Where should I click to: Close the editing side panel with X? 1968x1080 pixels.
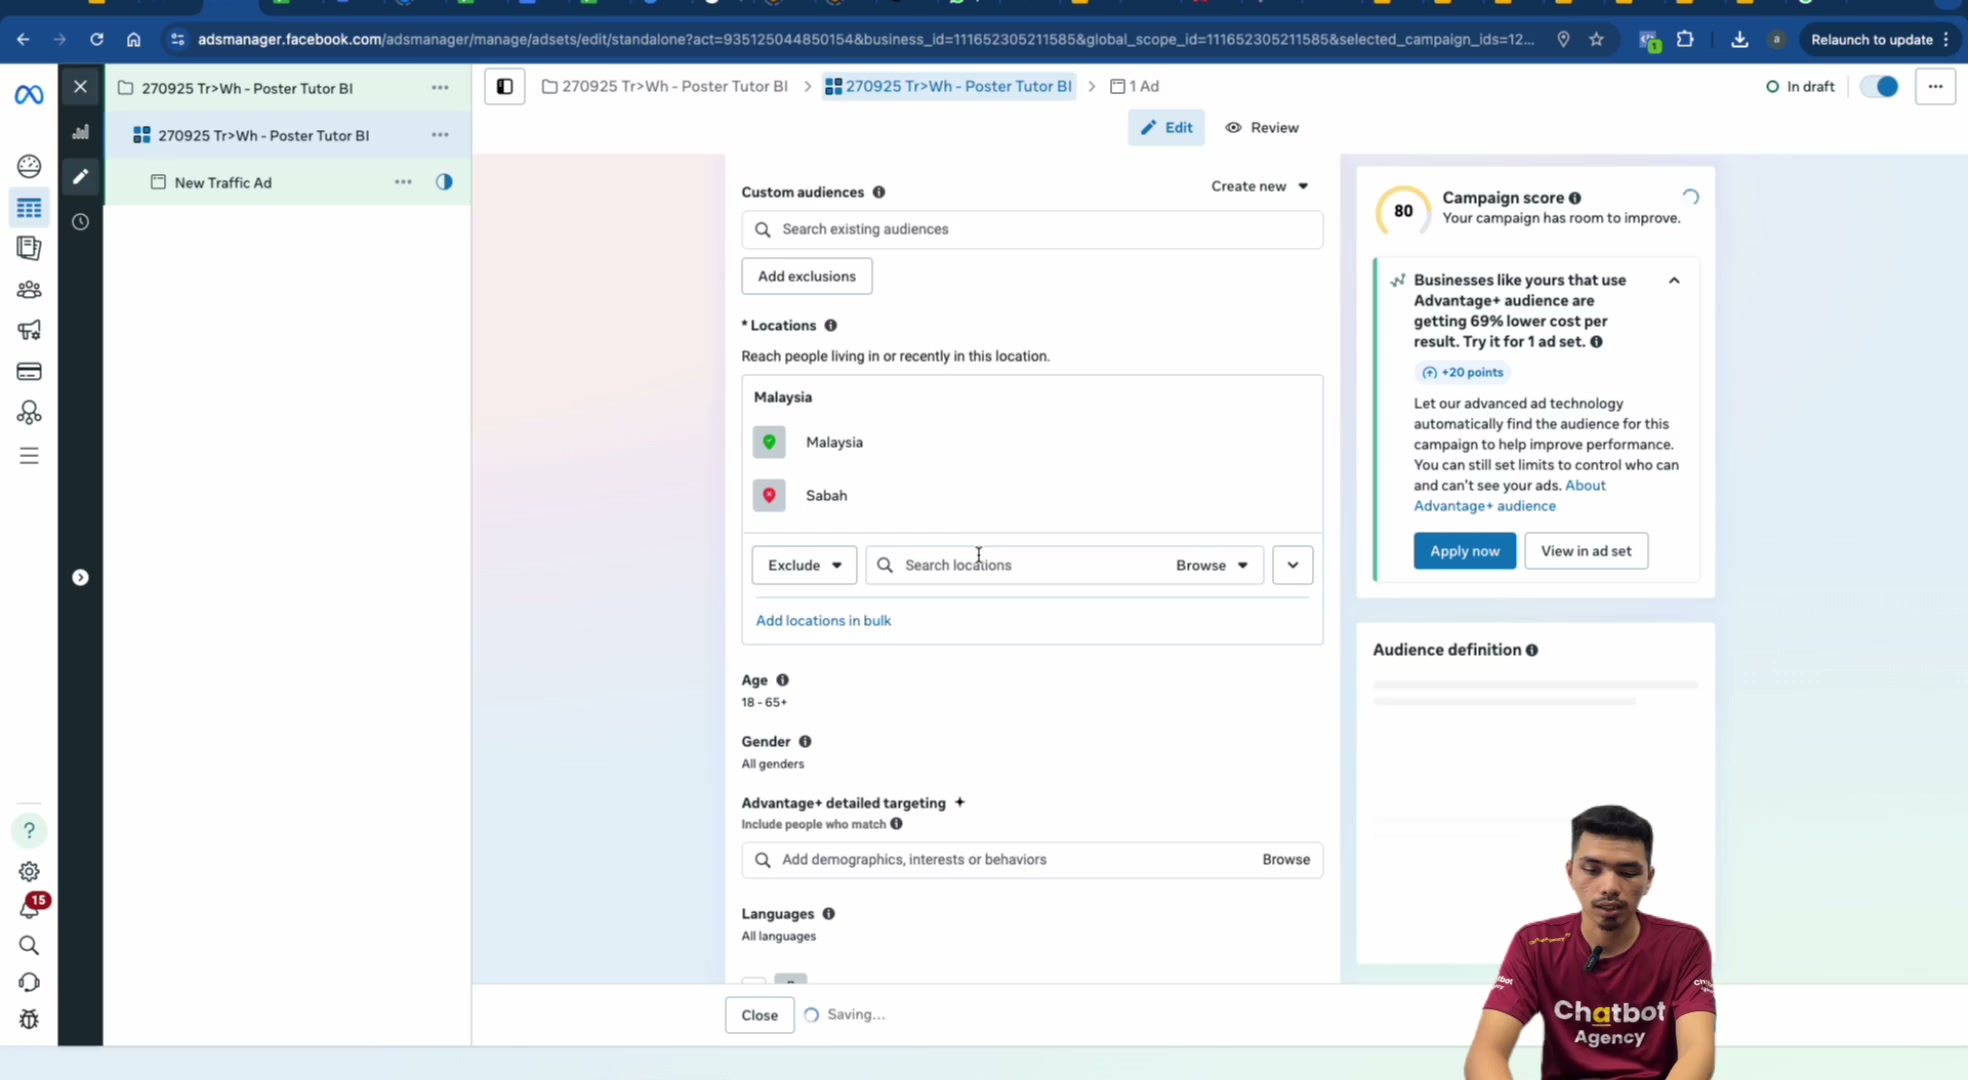coord(81,87)
